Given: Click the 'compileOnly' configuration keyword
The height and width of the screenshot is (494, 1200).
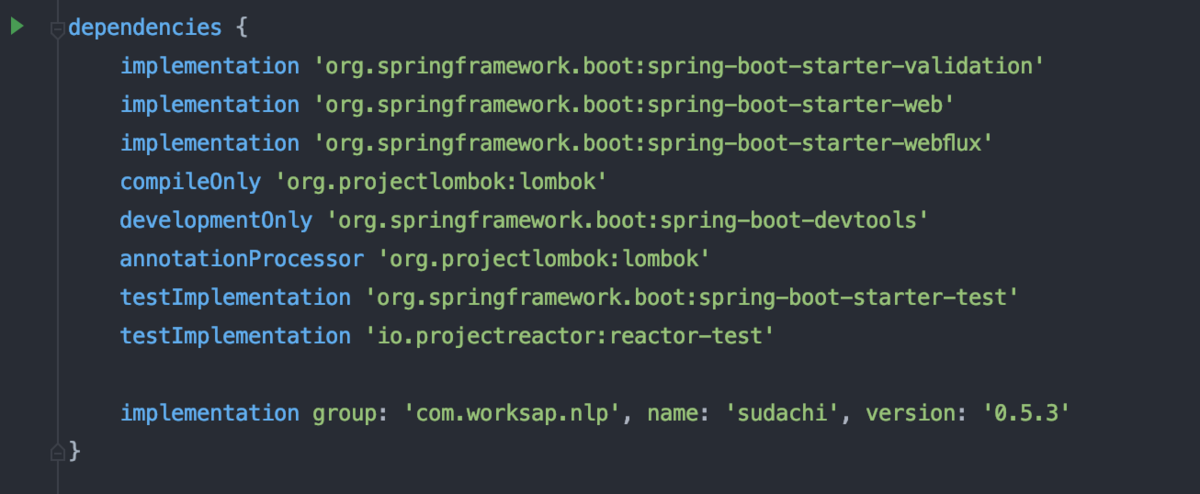Looking at the screenshot, I should [x=191, y=182].
